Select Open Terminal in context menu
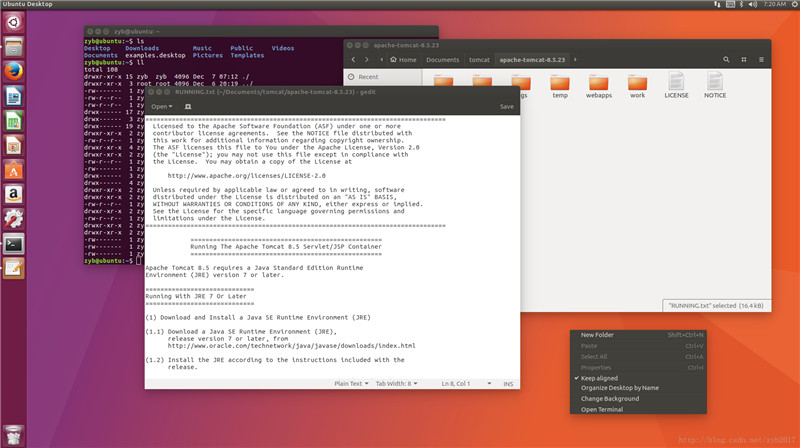Viewport: 800px width, 448px height. pyautogui.click(x=603, y=409)
